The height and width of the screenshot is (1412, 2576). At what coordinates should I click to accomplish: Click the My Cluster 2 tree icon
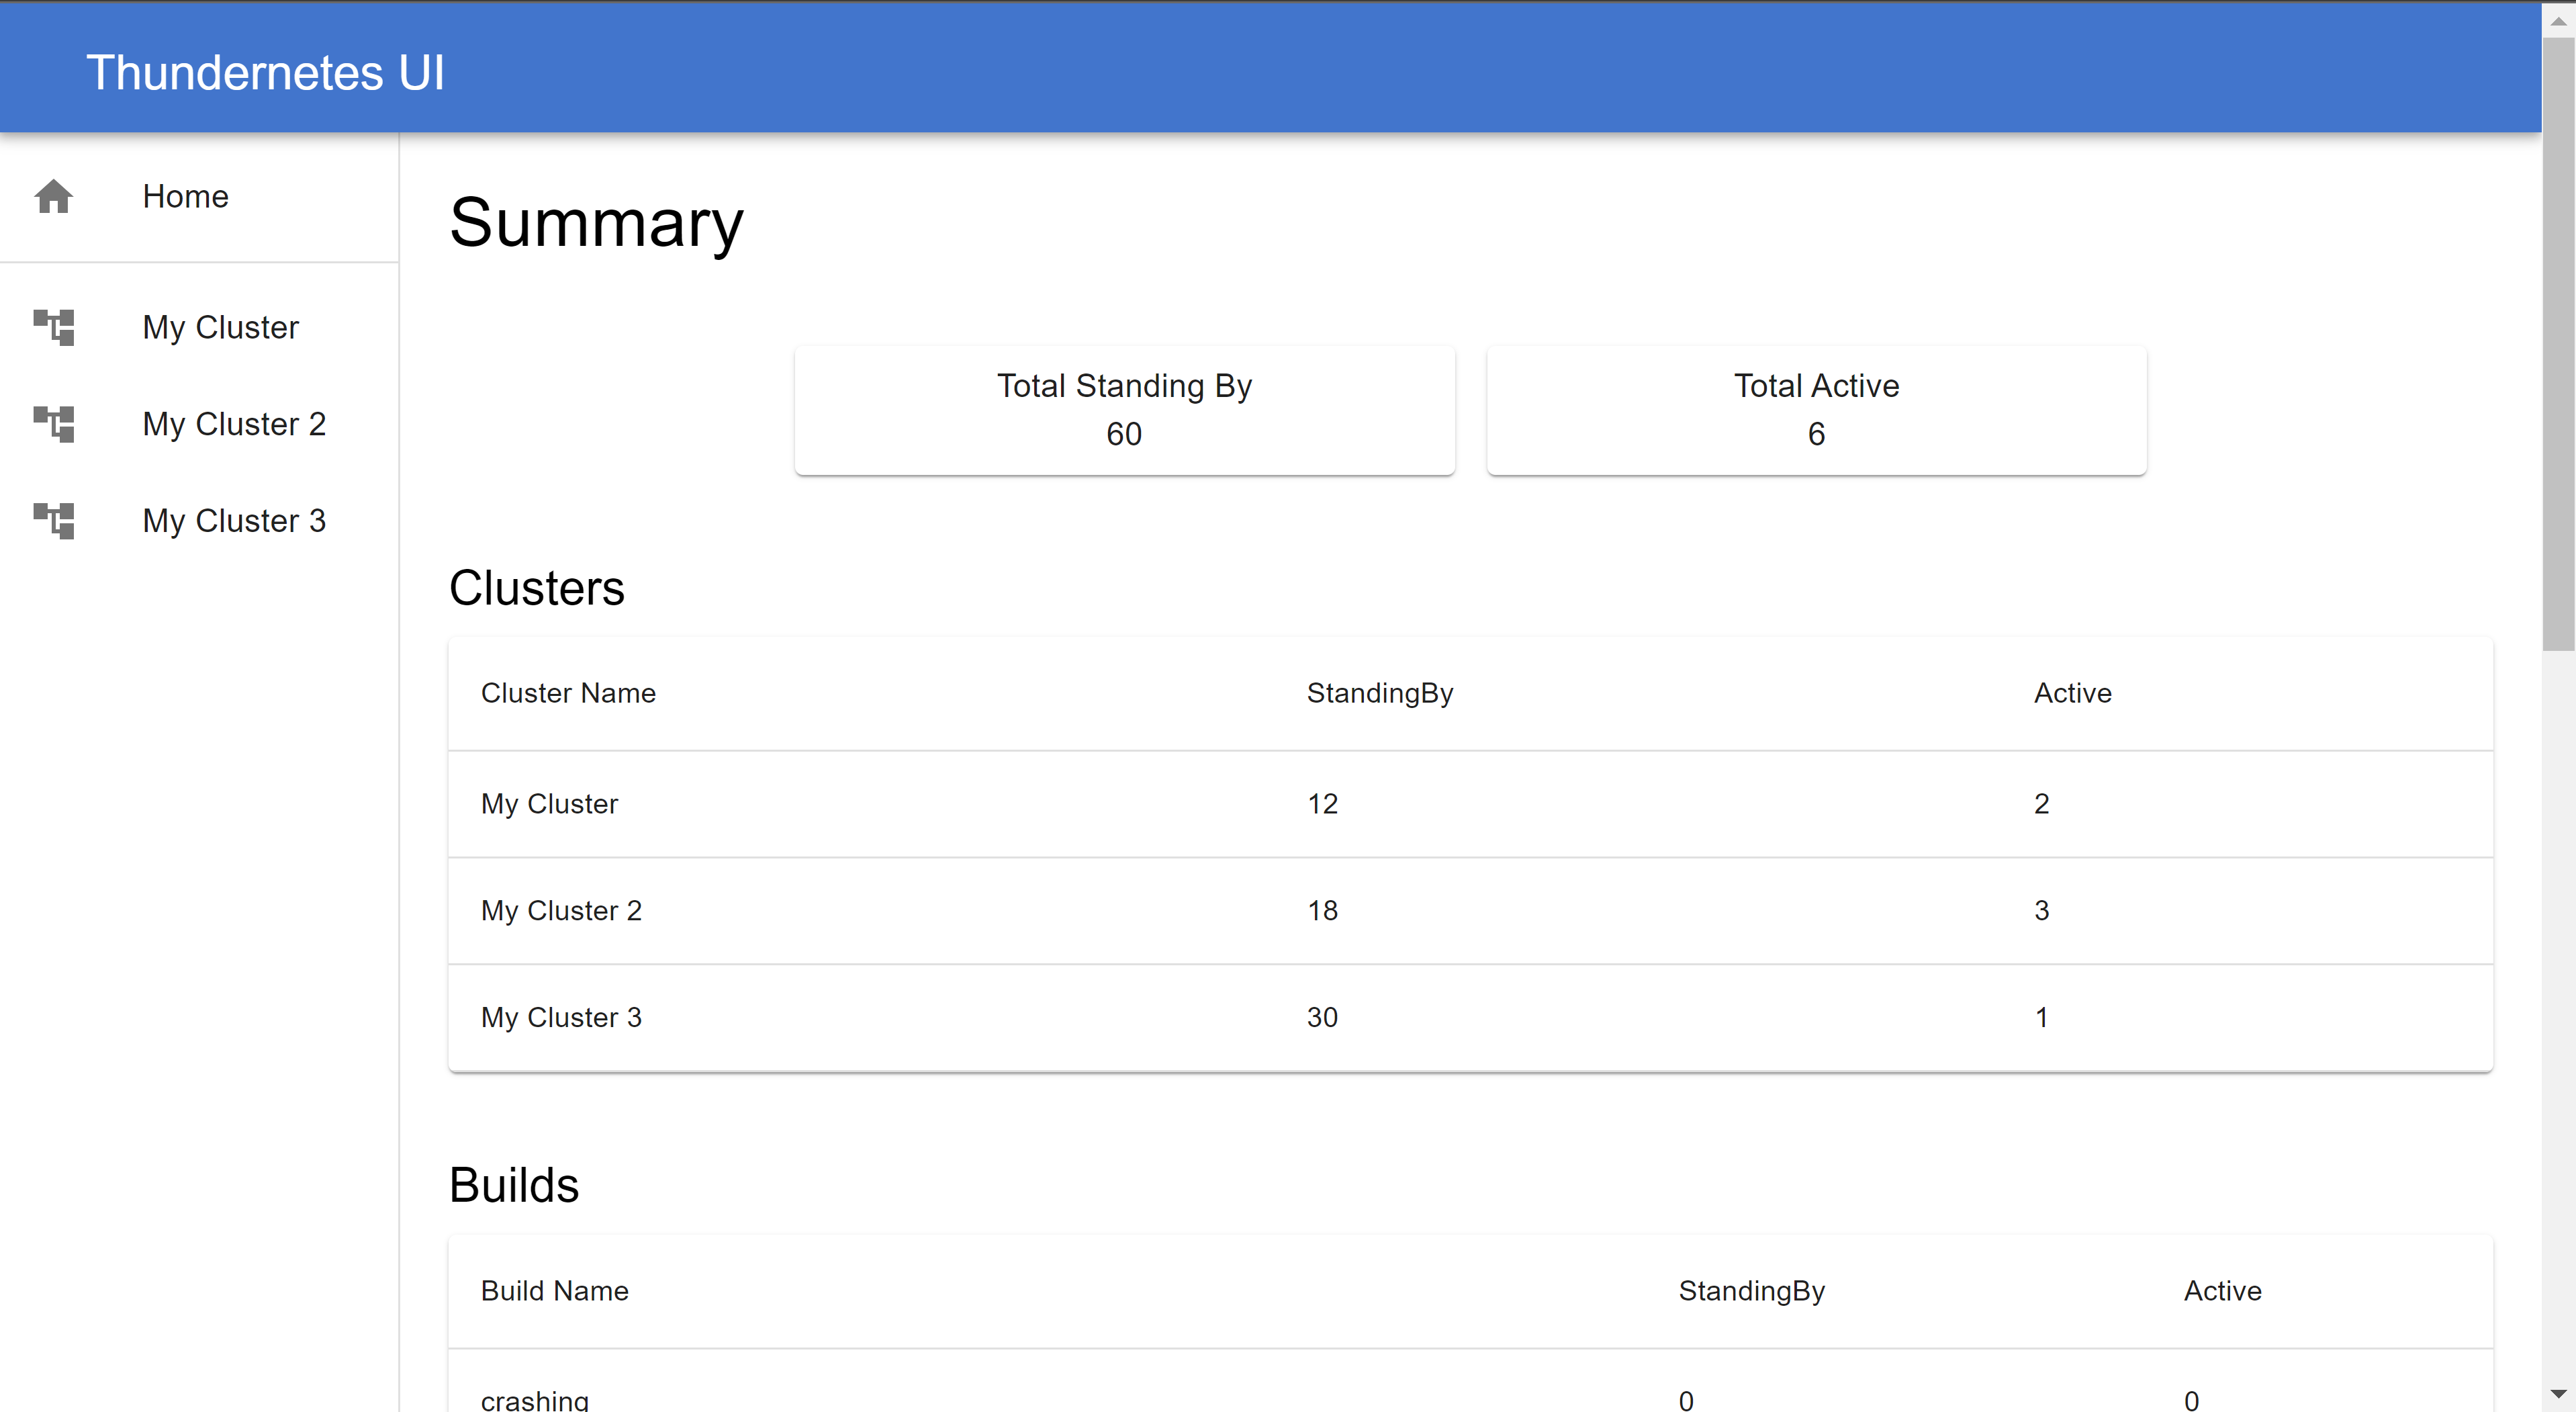pyautogui.click(x=54, y=424)
